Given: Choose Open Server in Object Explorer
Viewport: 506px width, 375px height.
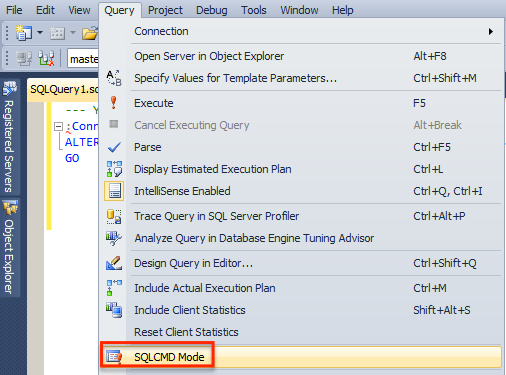Looking at the screenshot, I should tap(301, 56).
